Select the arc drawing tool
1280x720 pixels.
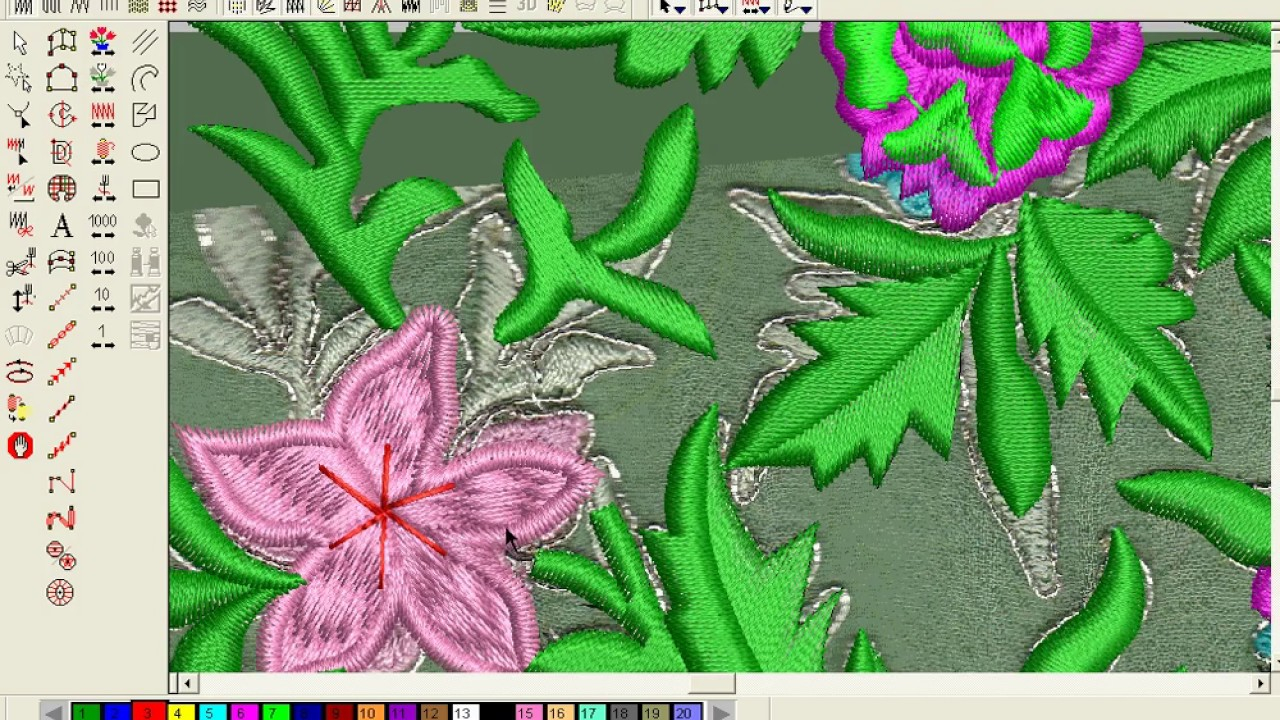coord(145,79)
